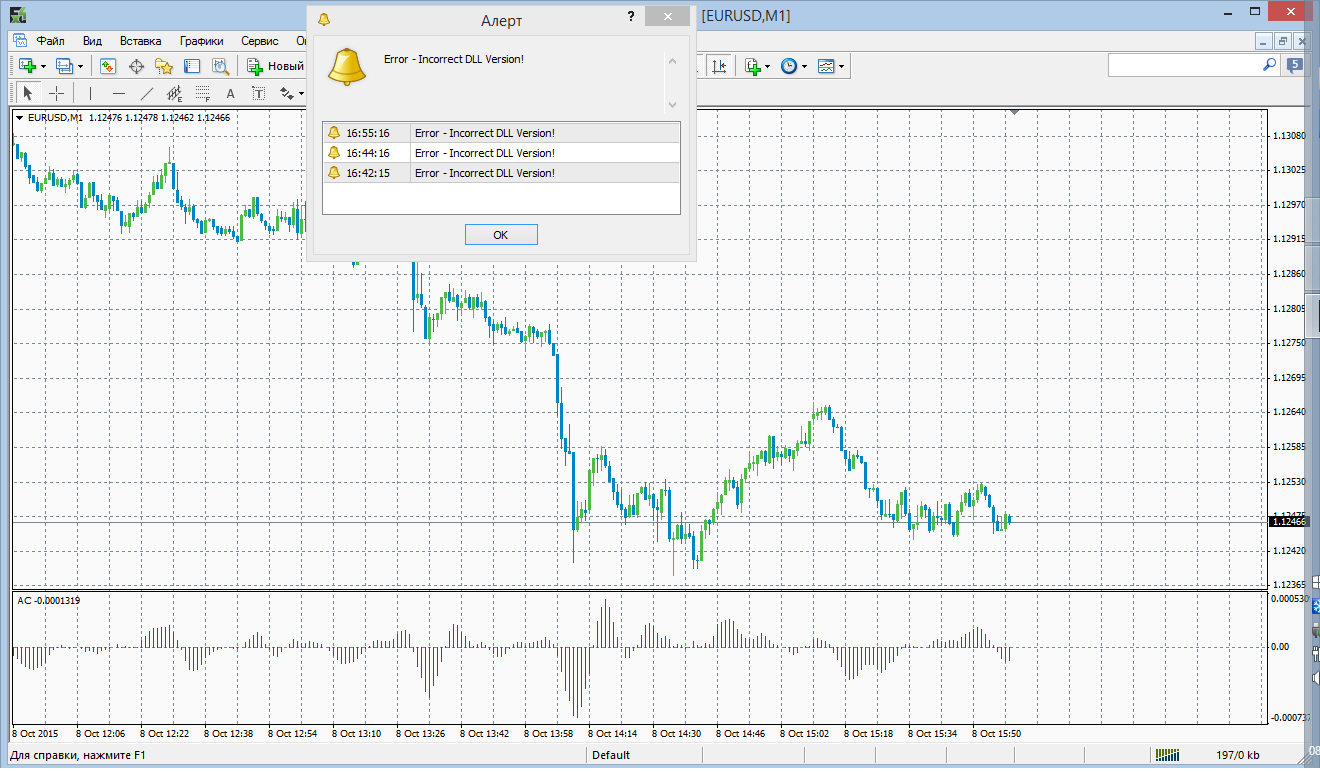This screenshot has height=772, width=1320.
Task: Open the Вставка menu
Action: point(140,41)
